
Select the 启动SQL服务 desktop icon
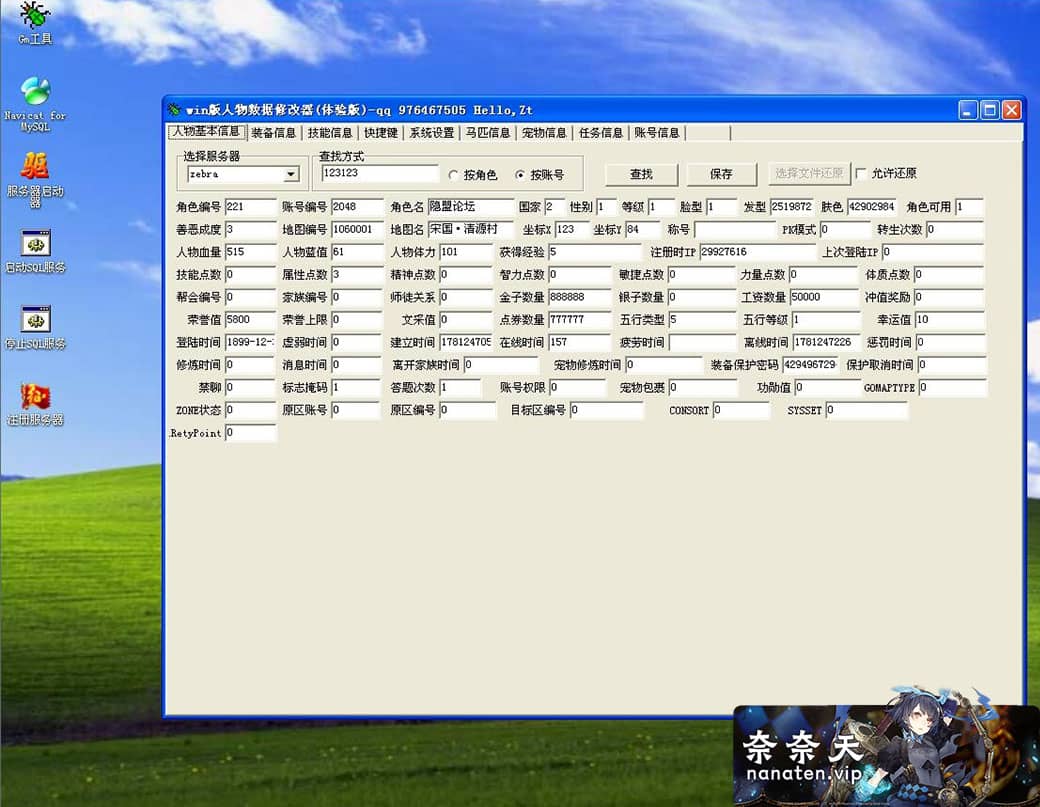pos(35,252)
